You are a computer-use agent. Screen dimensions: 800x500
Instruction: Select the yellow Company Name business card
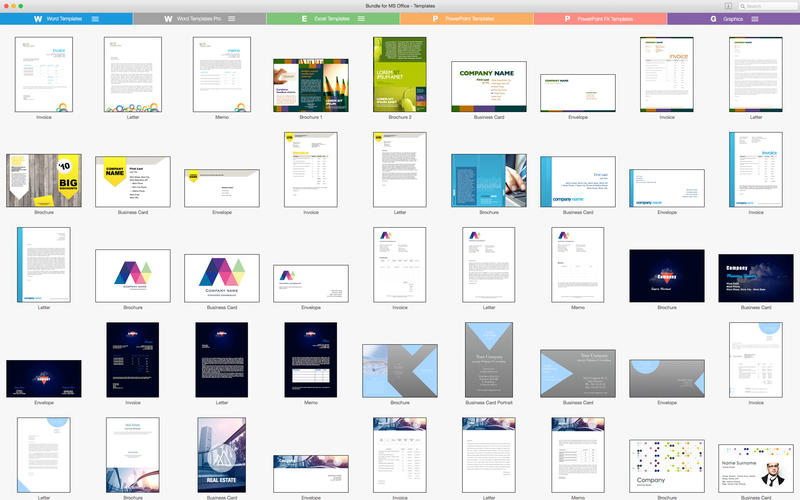[132, 181]
